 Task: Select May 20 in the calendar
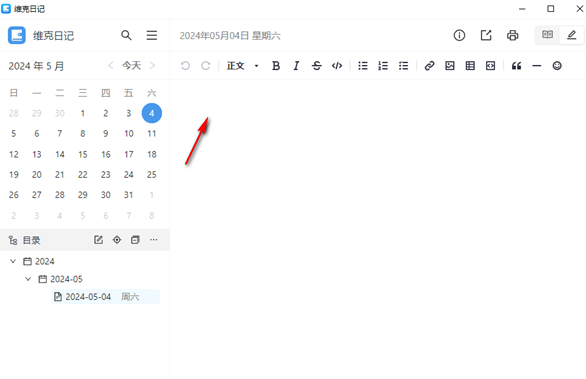[x=37, y=175]
